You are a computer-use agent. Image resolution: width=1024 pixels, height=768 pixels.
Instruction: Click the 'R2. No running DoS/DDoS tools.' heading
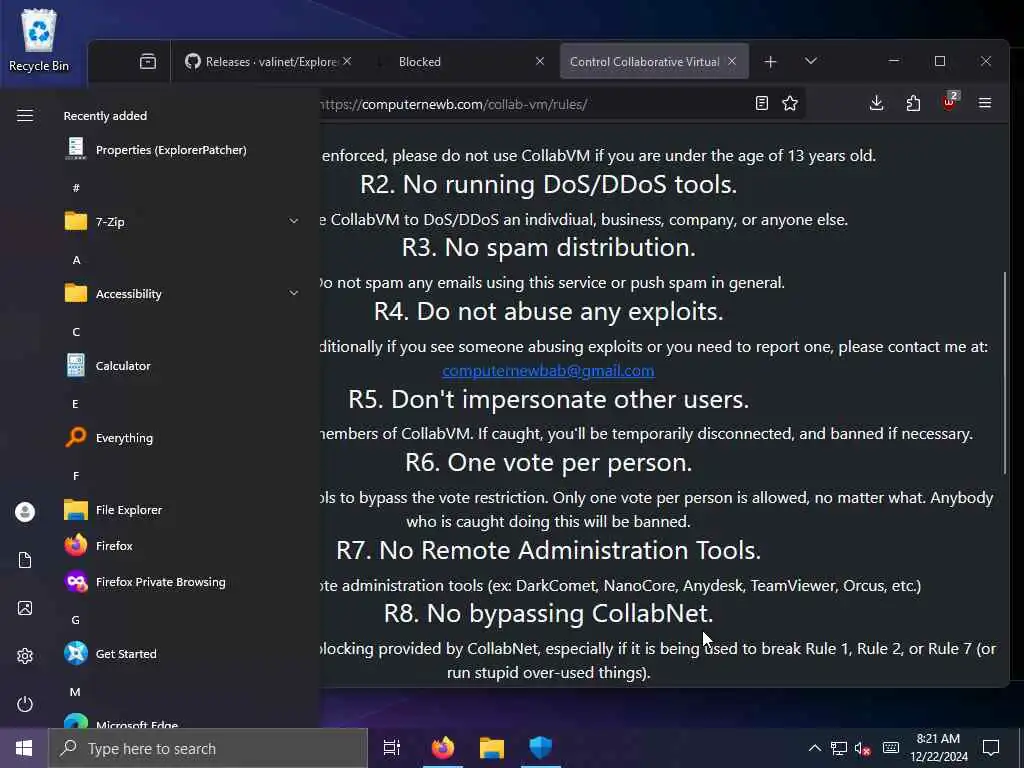point(548,184)
